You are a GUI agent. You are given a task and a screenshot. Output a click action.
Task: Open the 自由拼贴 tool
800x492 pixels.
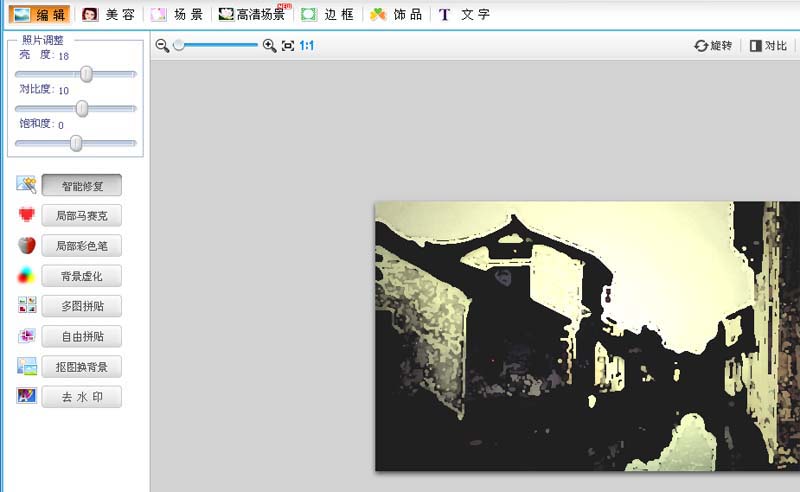pos(82,336)
